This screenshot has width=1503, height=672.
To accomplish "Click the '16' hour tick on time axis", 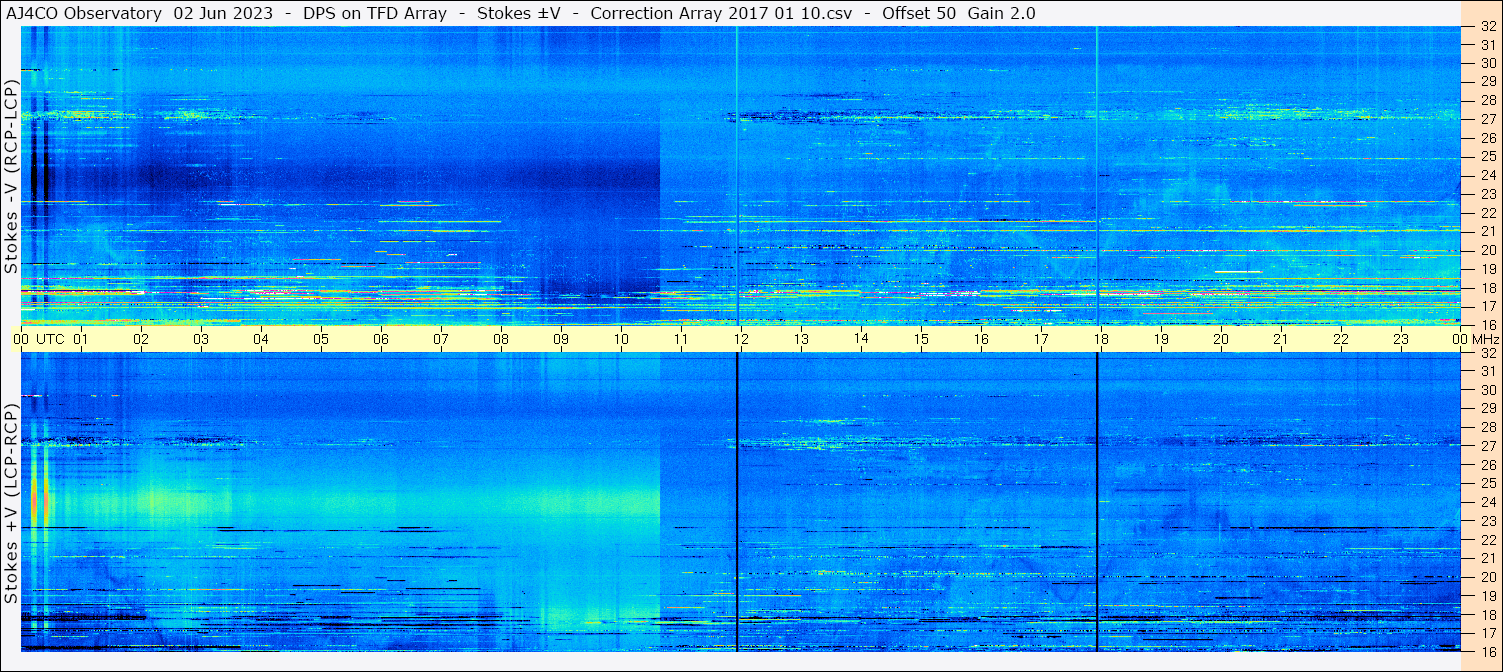I will click(981, 339).
